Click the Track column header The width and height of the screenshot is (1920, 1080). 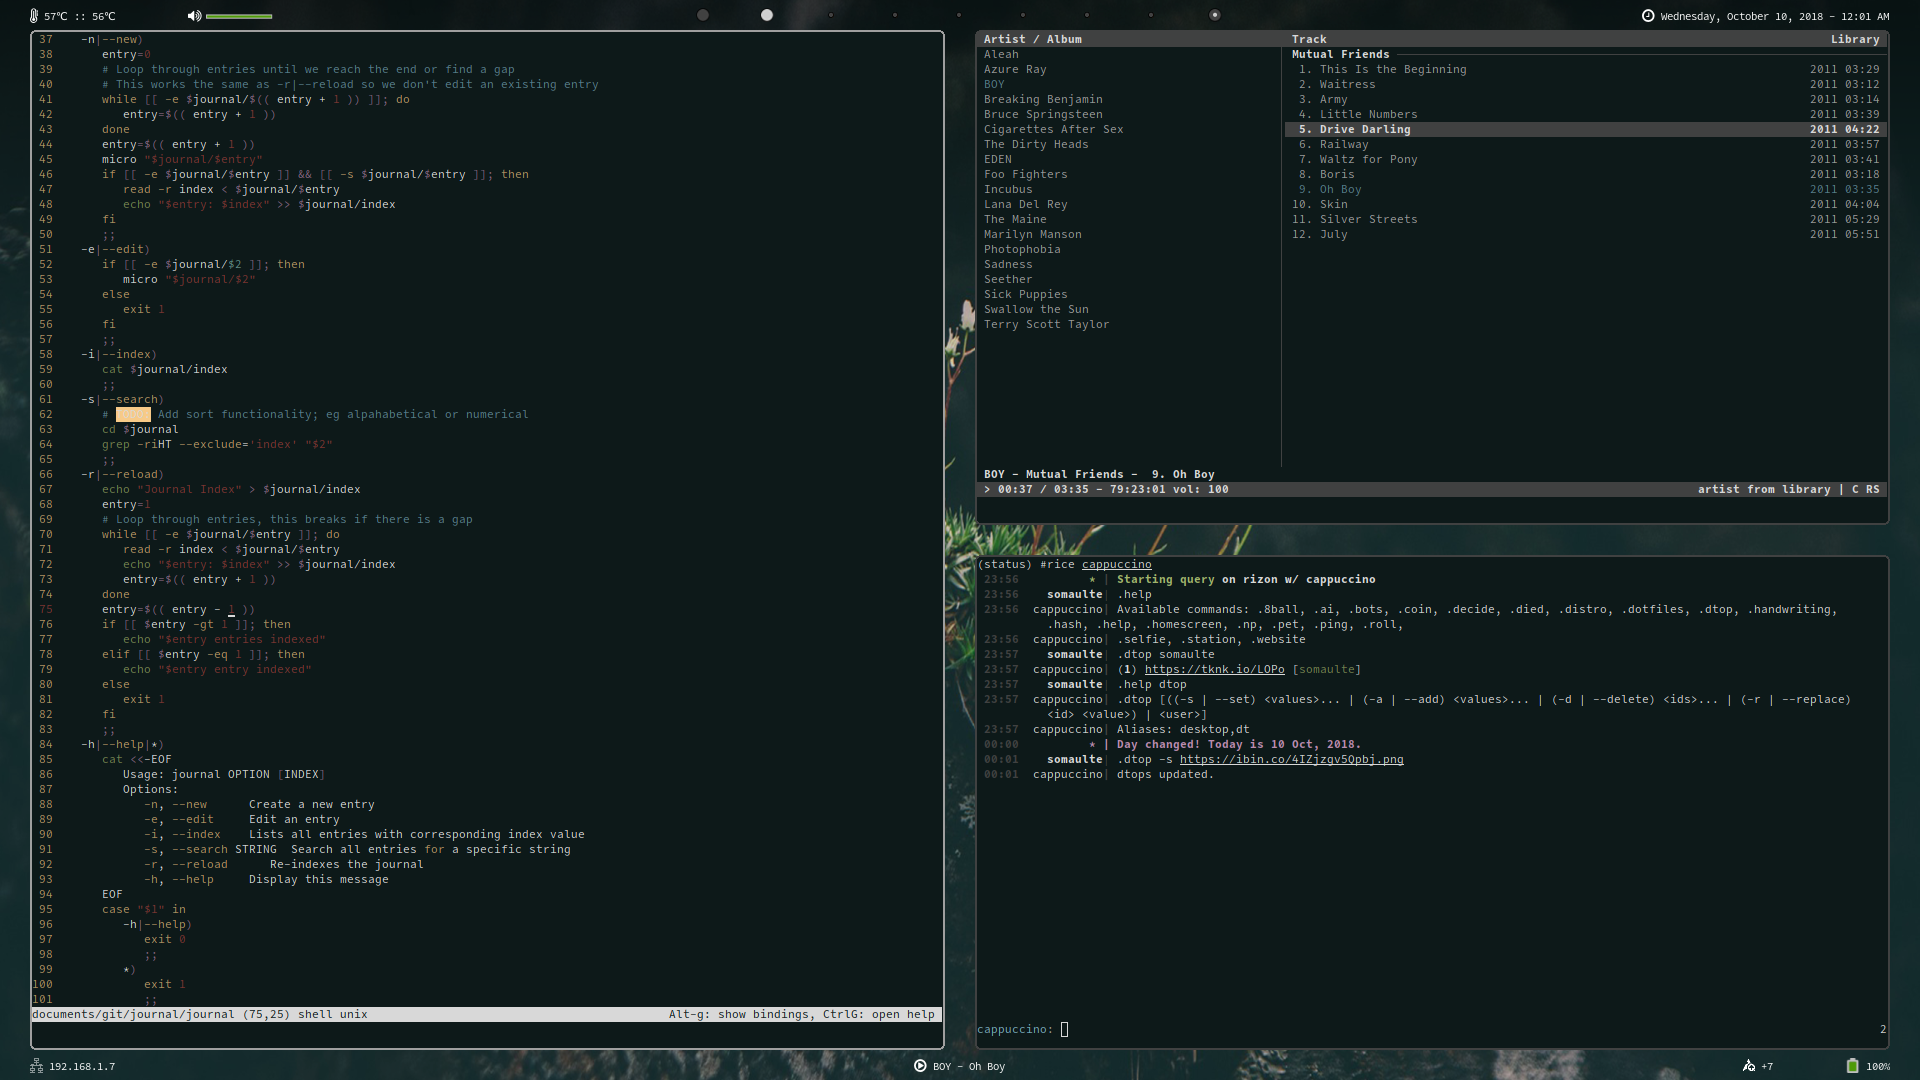point(1309,40)
